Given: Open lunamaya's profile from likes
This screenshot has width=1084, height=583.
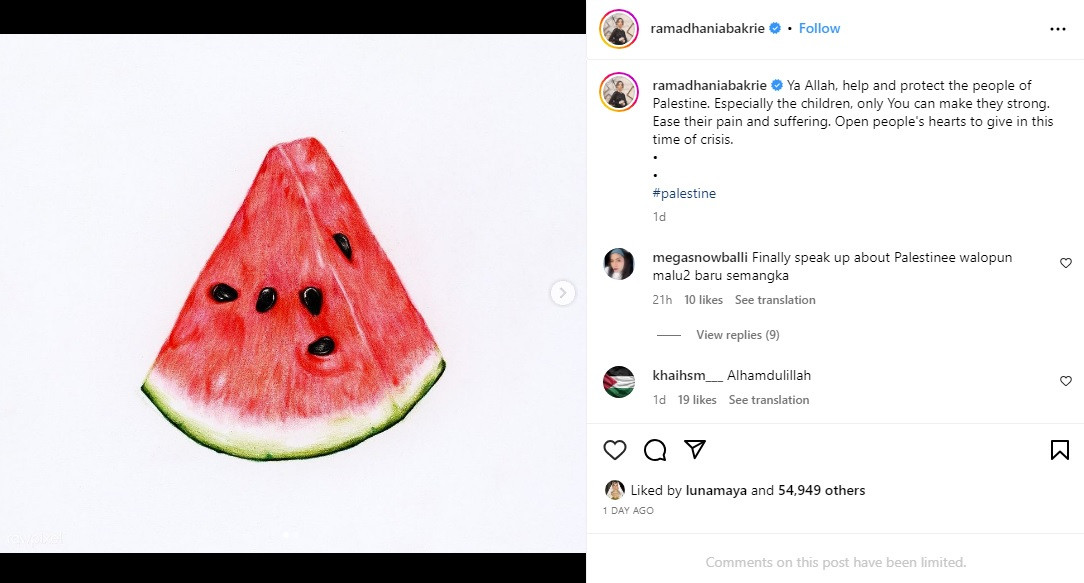Looking at the screenshot, I should click(716, 491).
